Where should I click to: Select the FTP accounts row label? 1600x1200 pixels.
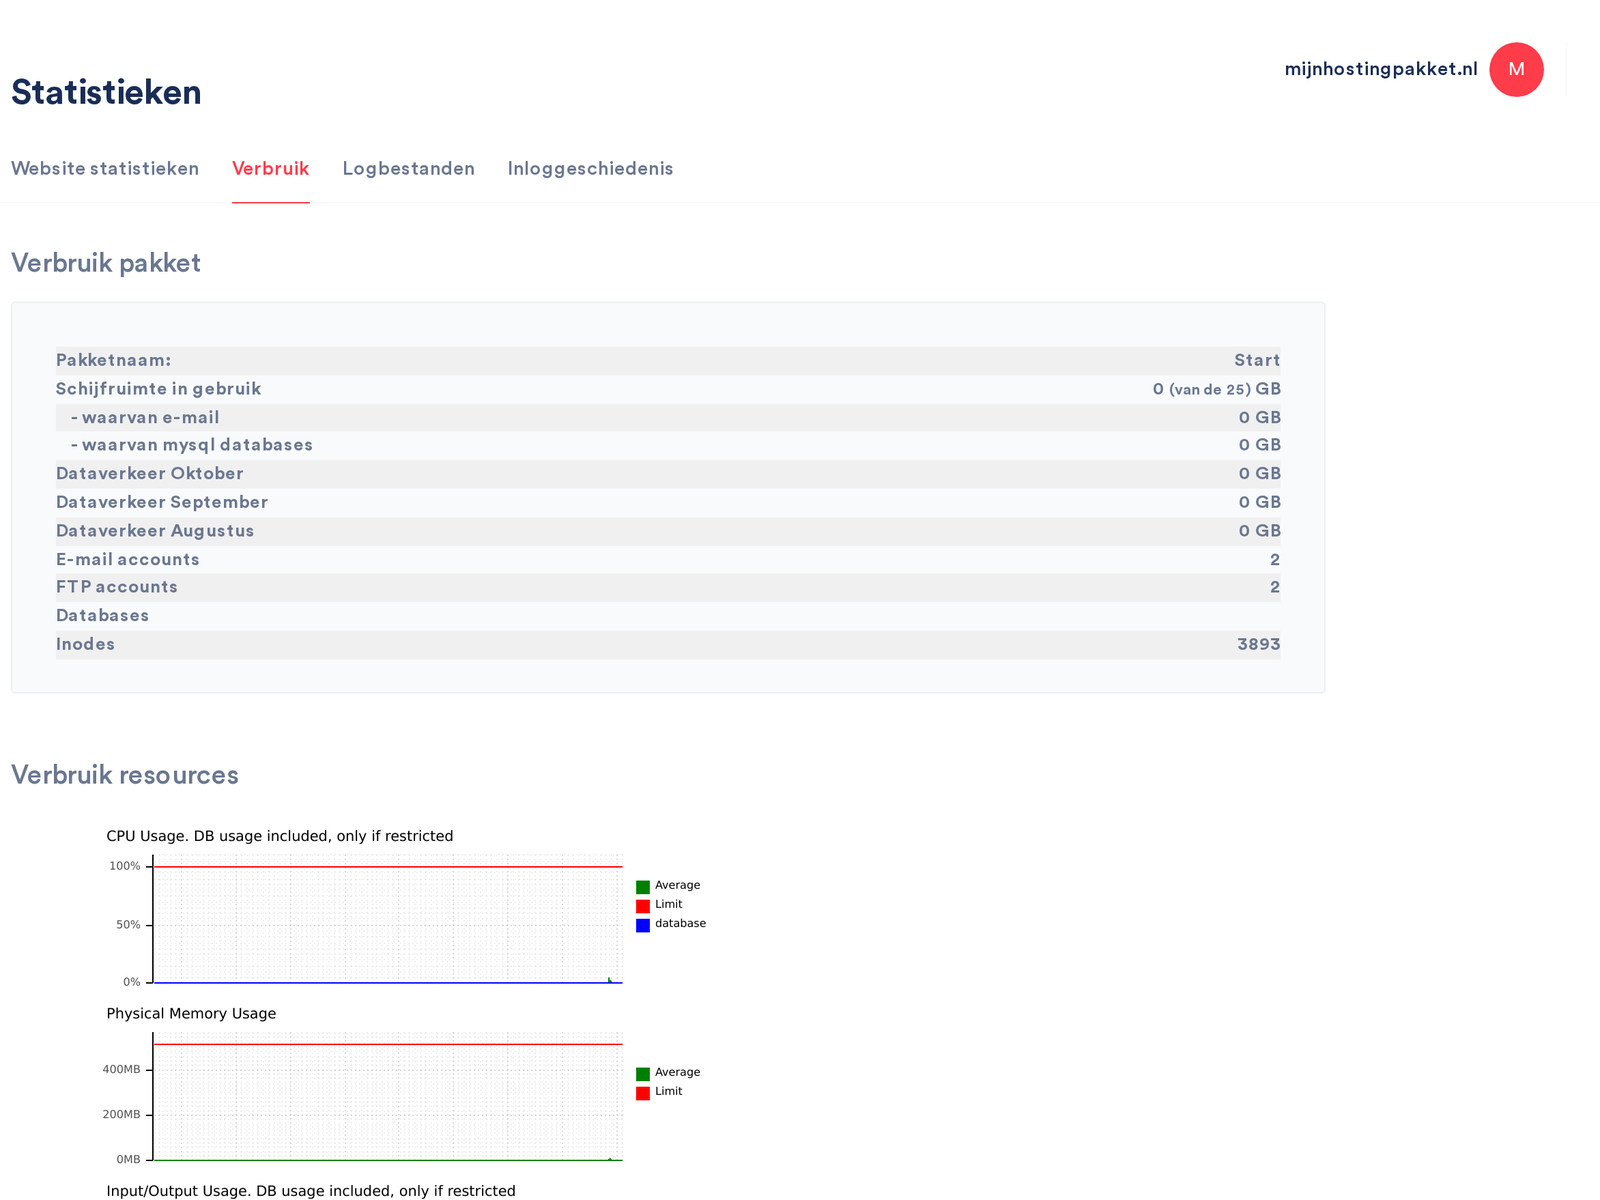tap(117, 587)
